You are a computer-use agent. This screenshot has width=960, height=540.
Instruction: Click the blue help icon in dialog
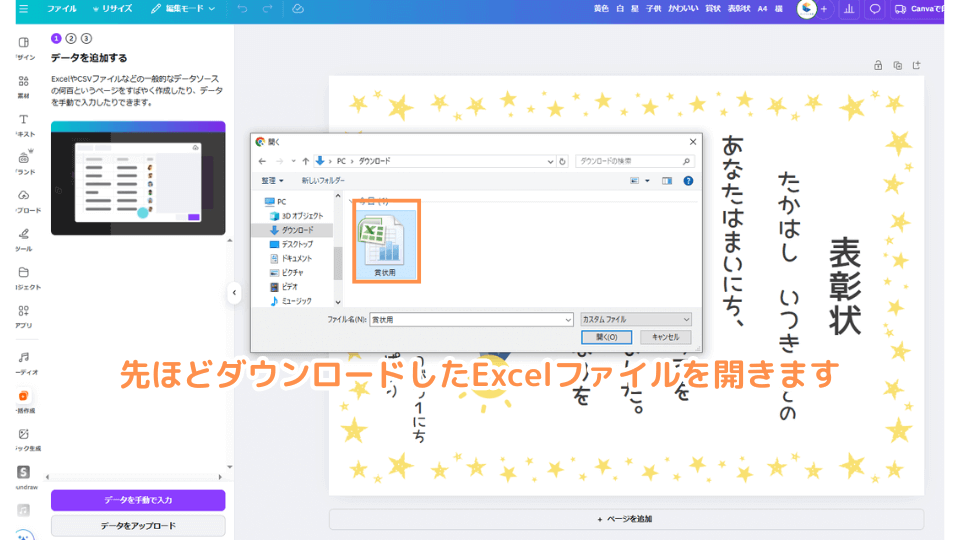pyautogui.click(x=688, y=181)
